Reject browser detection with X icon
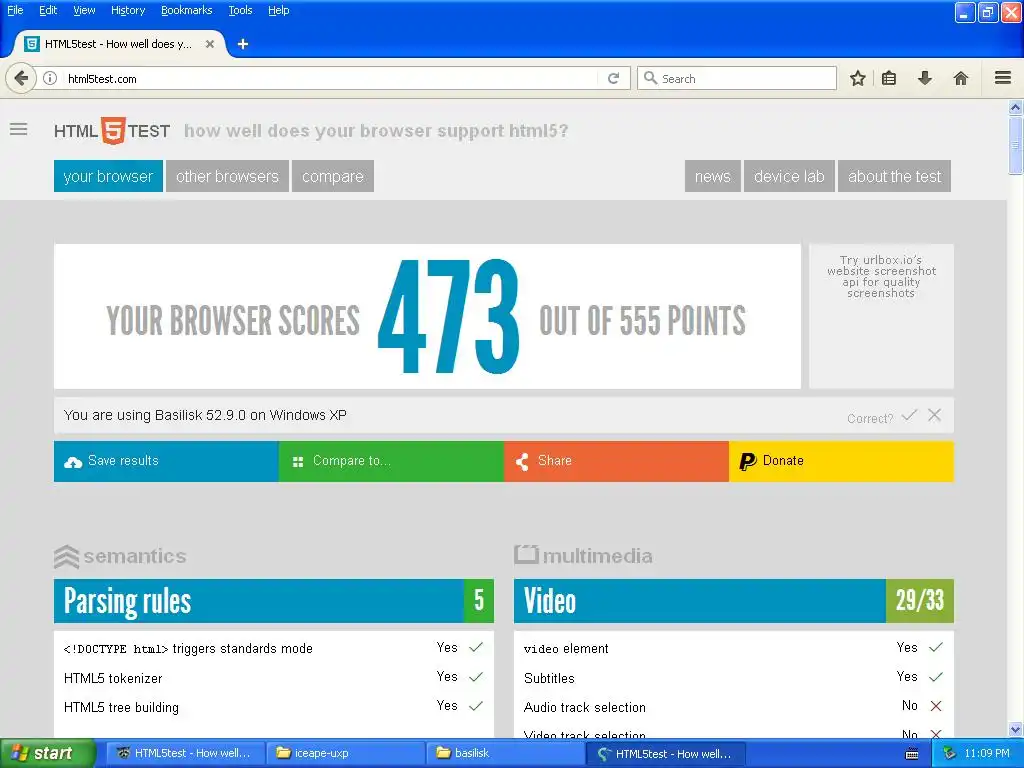 935,415
